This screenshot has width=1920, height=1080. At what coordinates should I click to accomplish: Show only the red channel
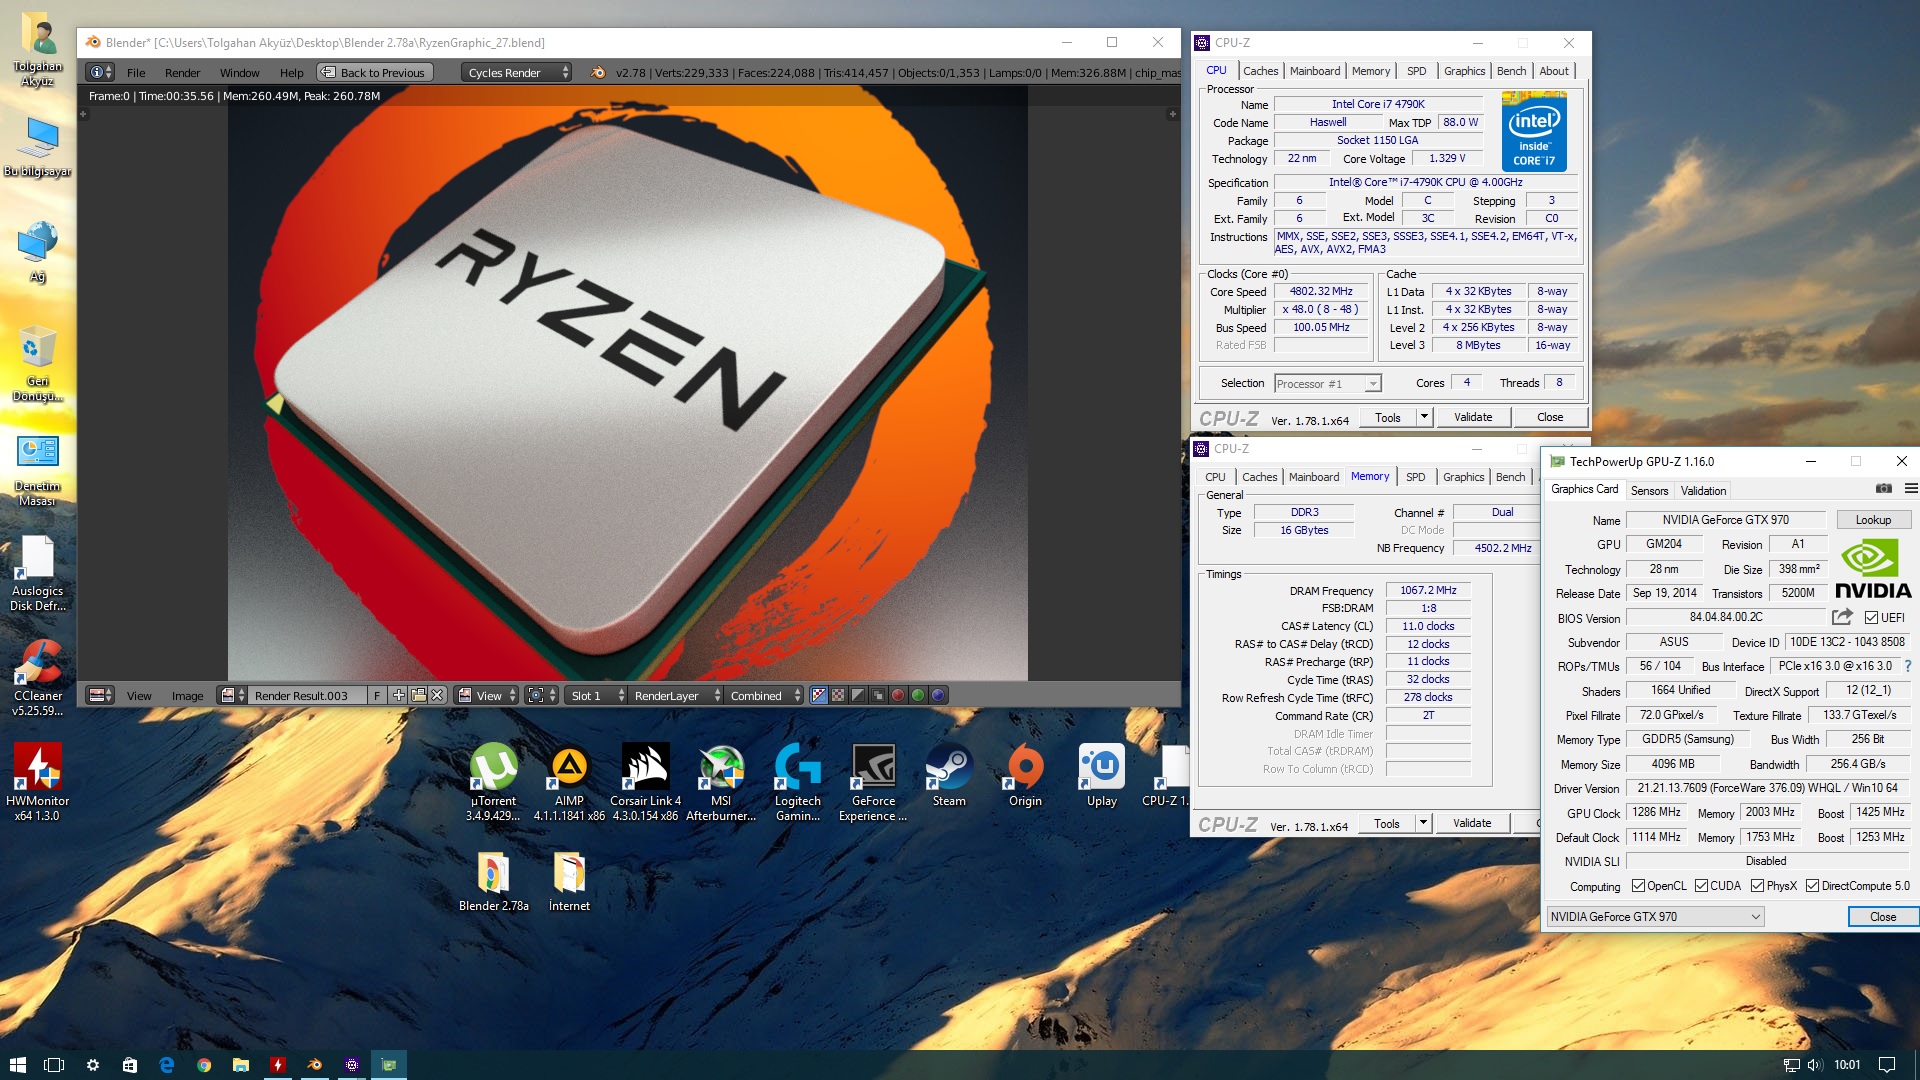pyautogui.click(x=898, y=695)
